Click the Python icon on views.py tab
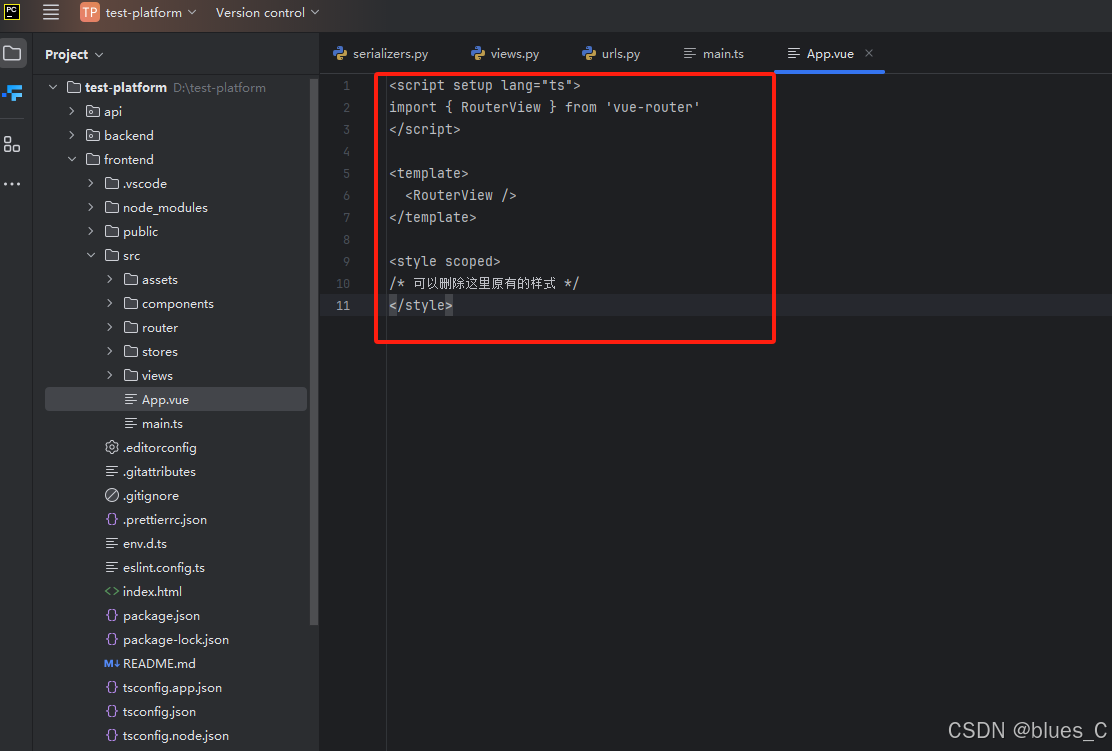 (x=477, y=53)
